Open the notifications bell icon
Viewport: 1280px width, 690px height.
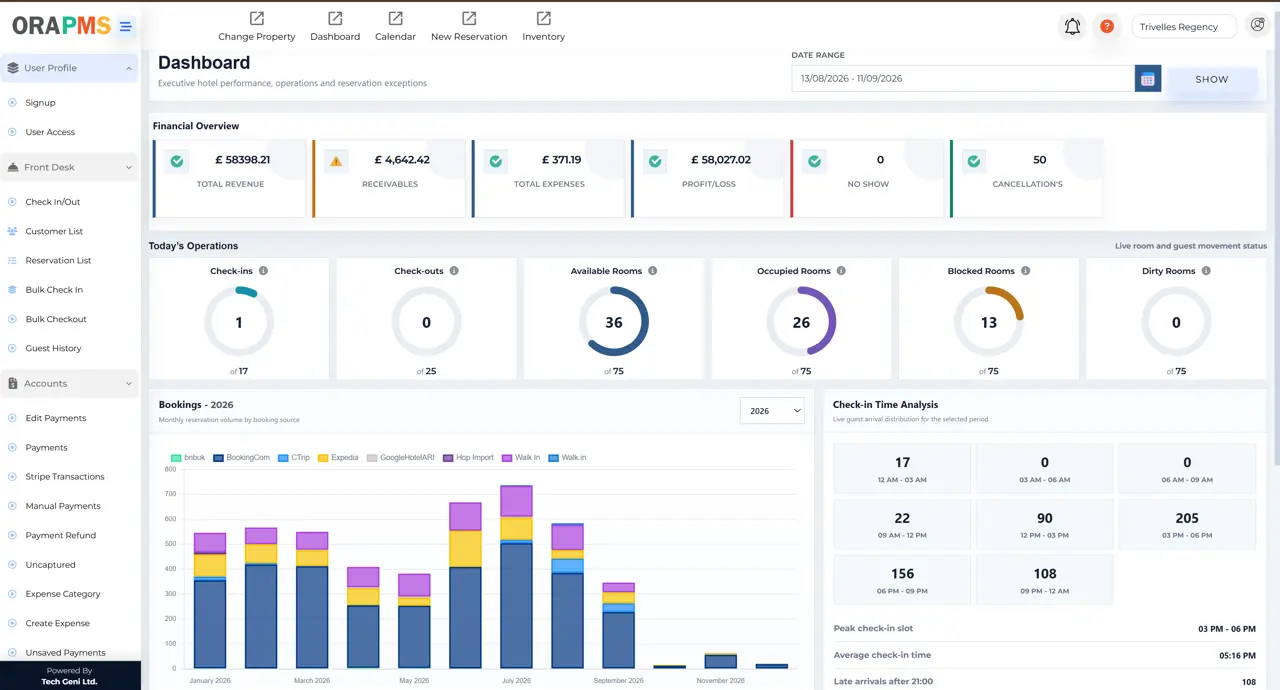[1072, 27]
